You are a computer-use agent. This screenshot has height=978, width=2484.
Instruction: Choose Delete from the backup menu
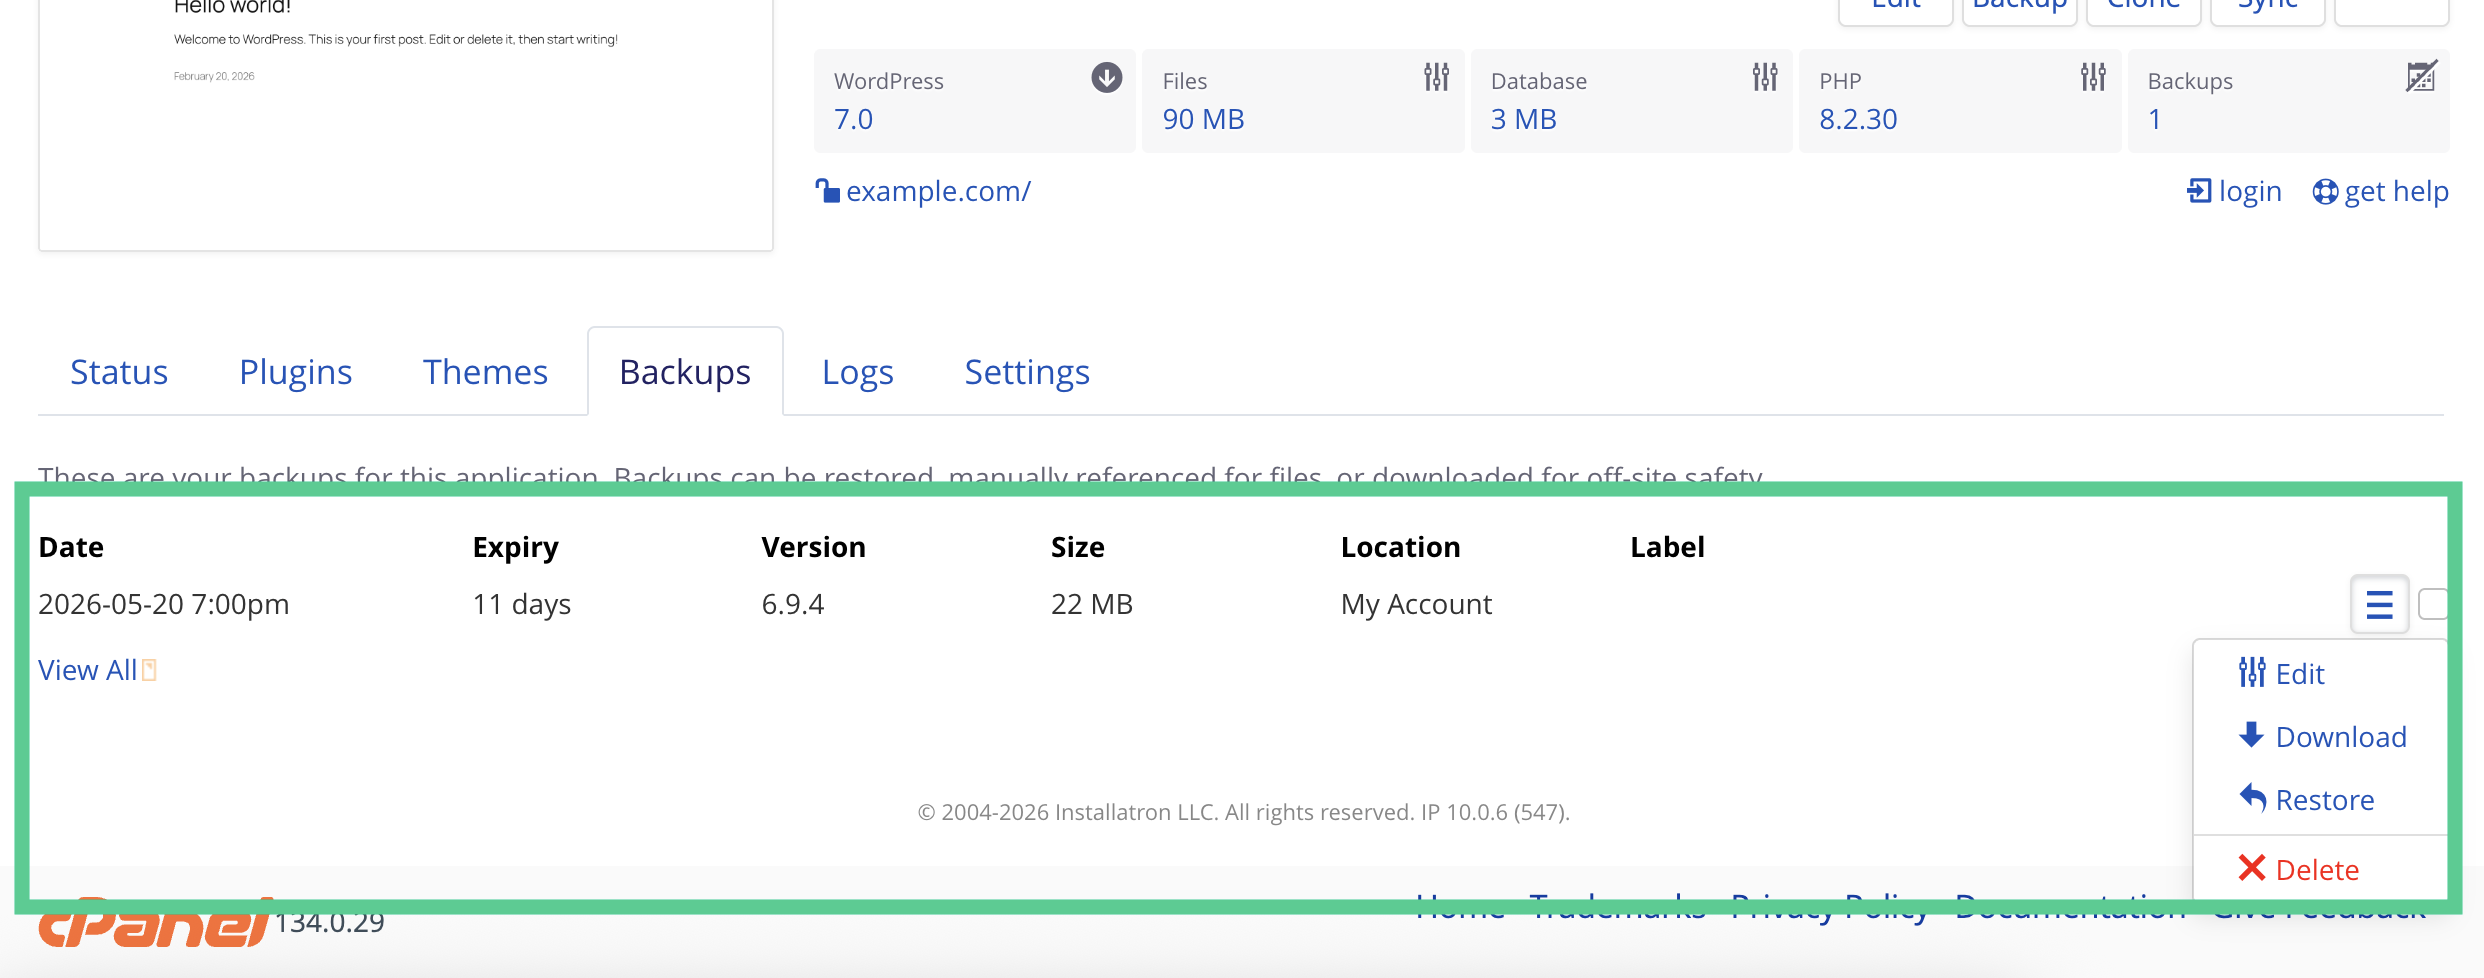[x=2298, y=869]
